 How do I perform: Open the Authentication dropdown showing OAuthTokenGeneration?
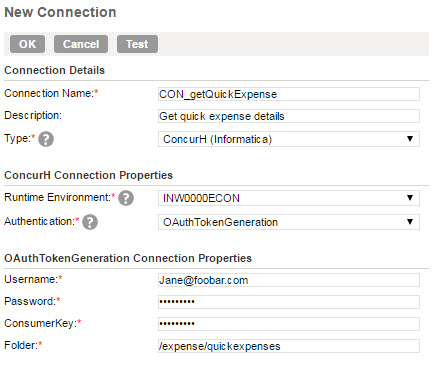pos(289,222)
